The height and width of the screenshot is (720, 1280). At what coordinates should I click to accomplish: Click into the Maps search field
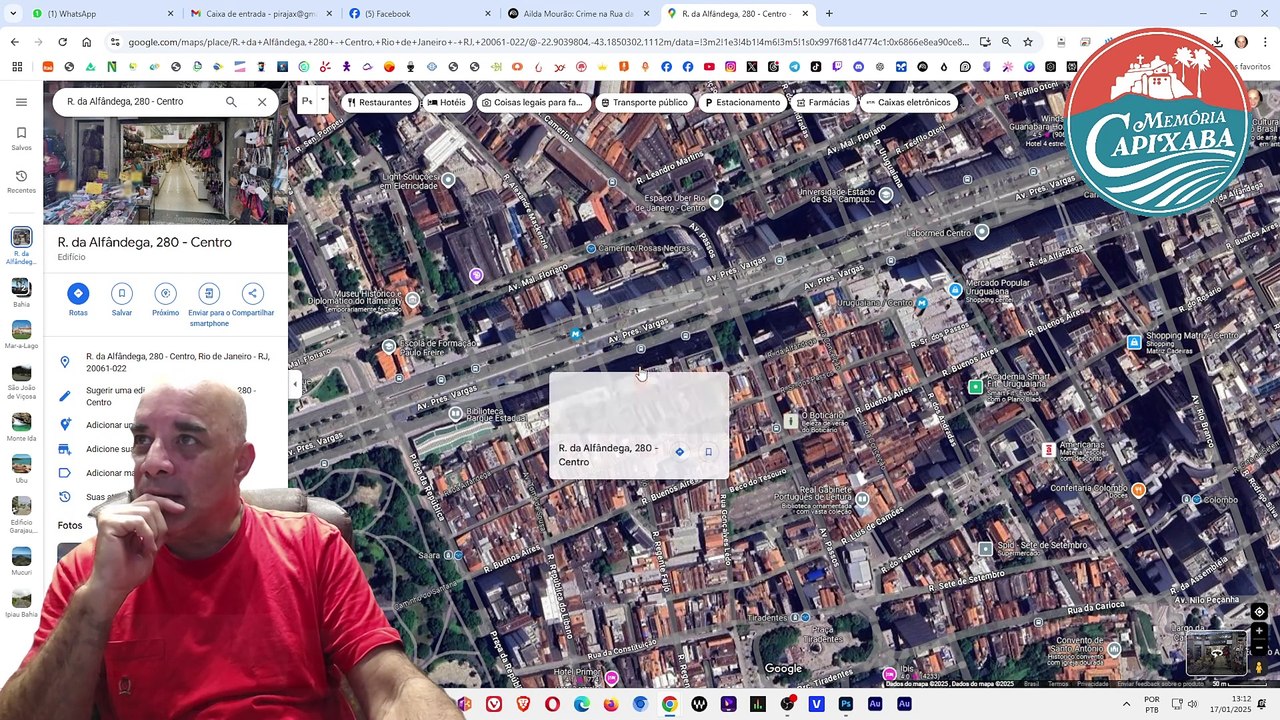(140, 102)
